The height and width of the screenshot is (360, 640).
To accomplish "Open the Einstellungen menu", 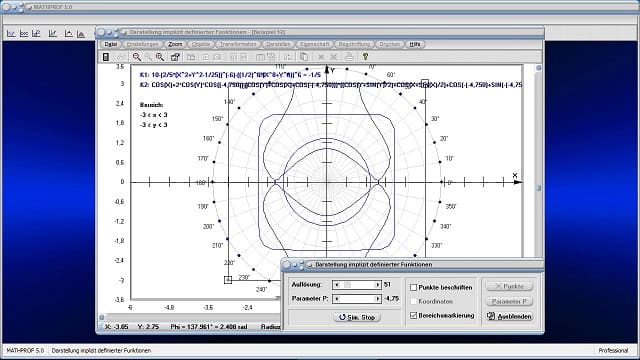I will click(142, 44).
